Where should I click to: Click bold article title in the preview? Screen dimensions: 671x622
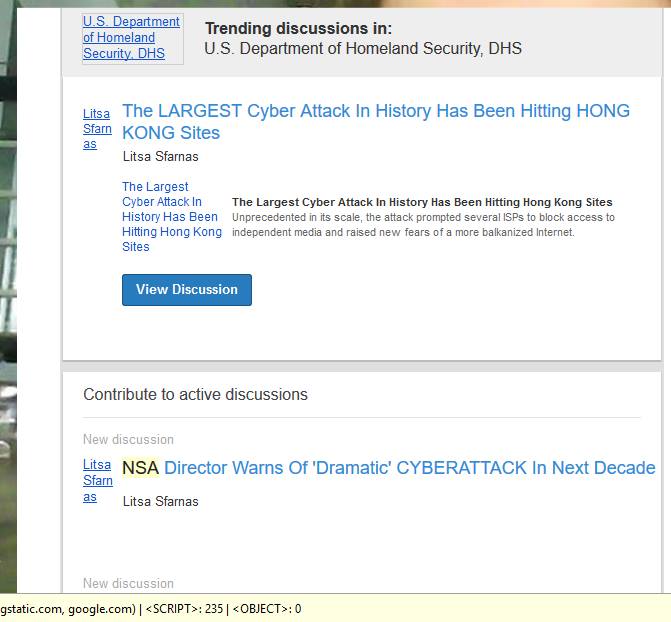point(422,202)
